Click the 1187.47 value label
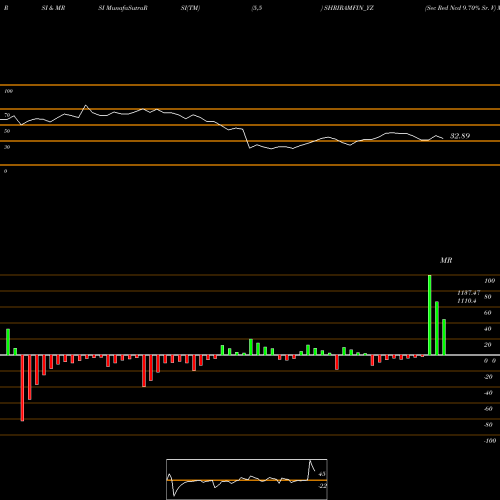 [x=469, y=293]
